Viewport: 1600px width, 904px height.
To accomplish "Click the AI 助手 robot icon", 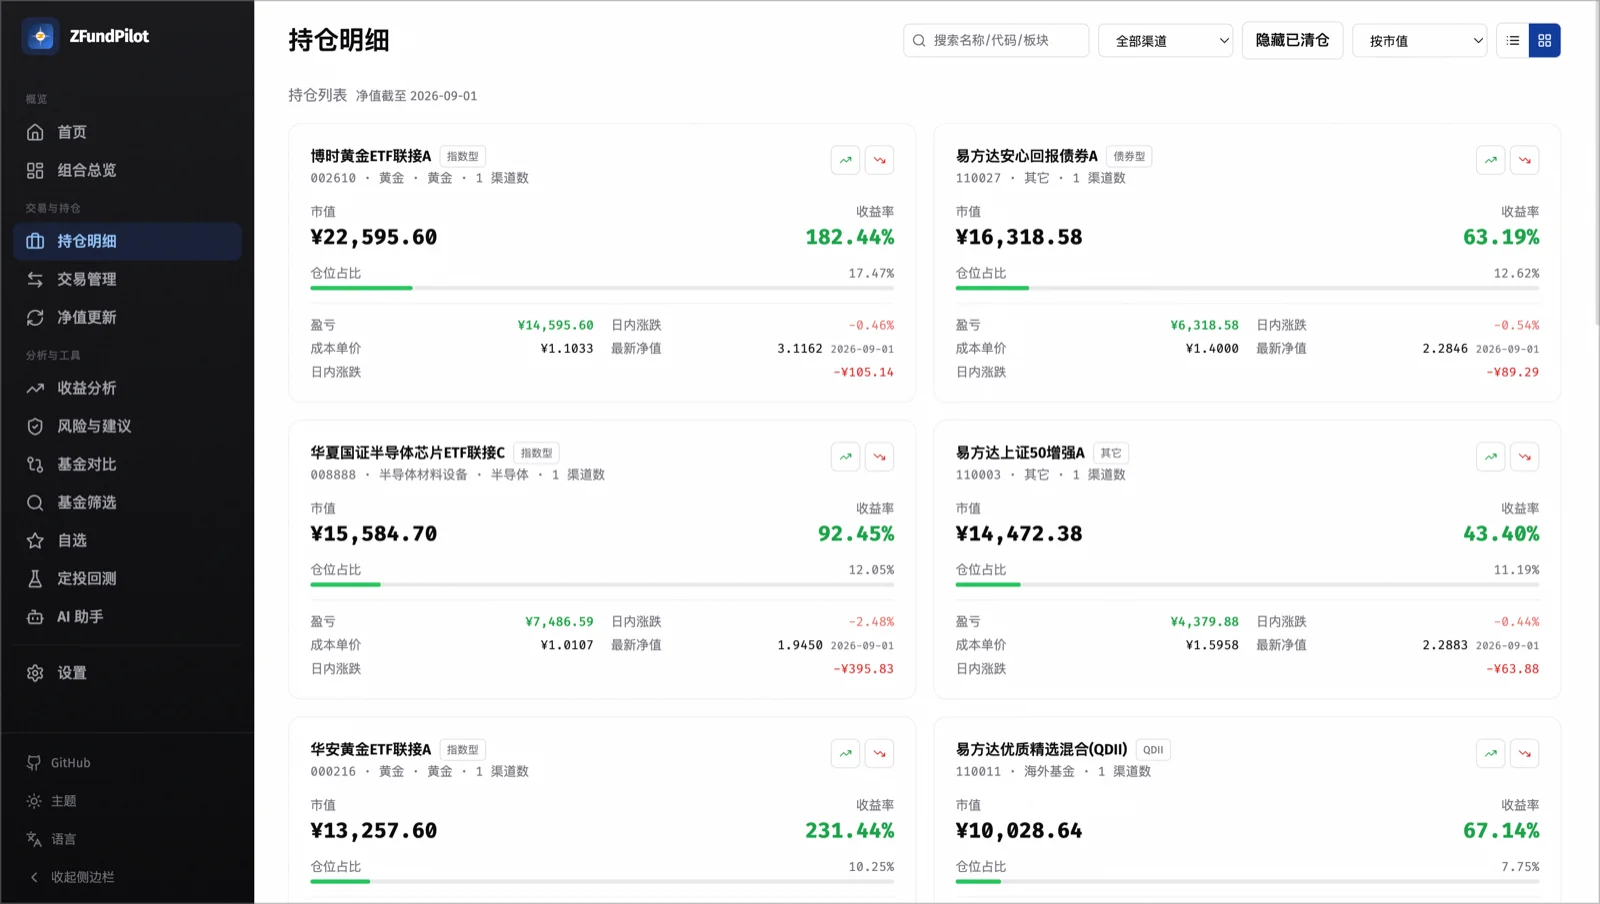I will pos(35,617).
